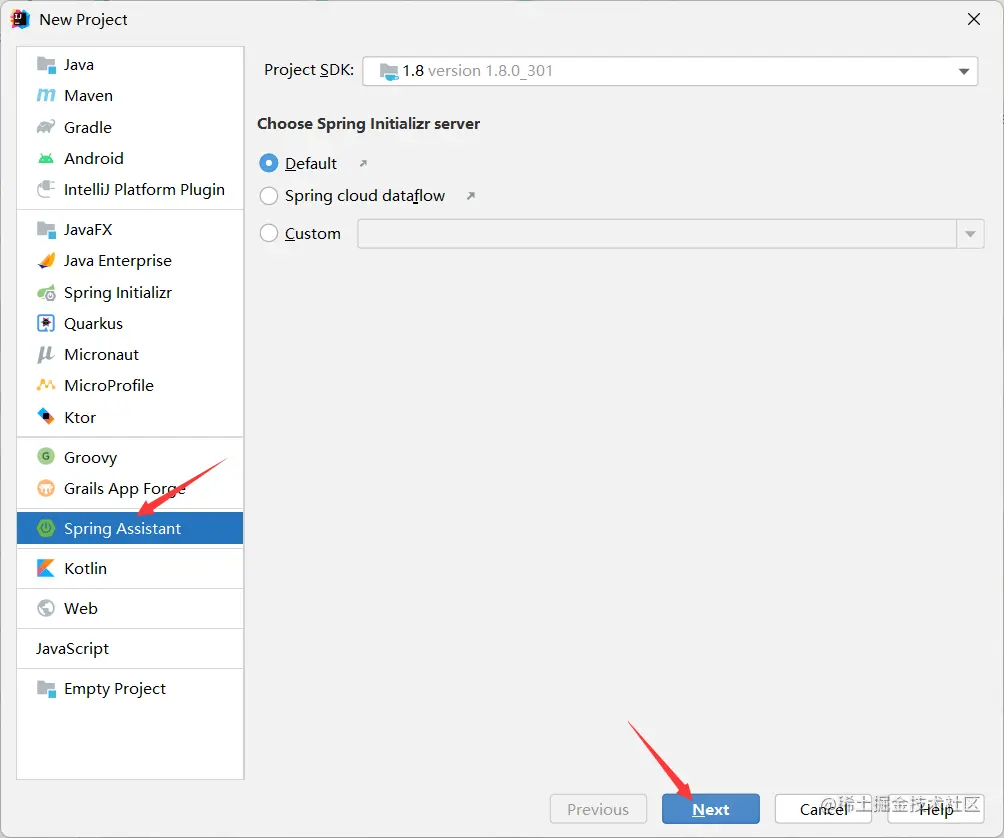This screenshot has height=838, width=1004.
Task: Select the text label 'IntelliJ Platform Plugin'
Action: point(144,189)
